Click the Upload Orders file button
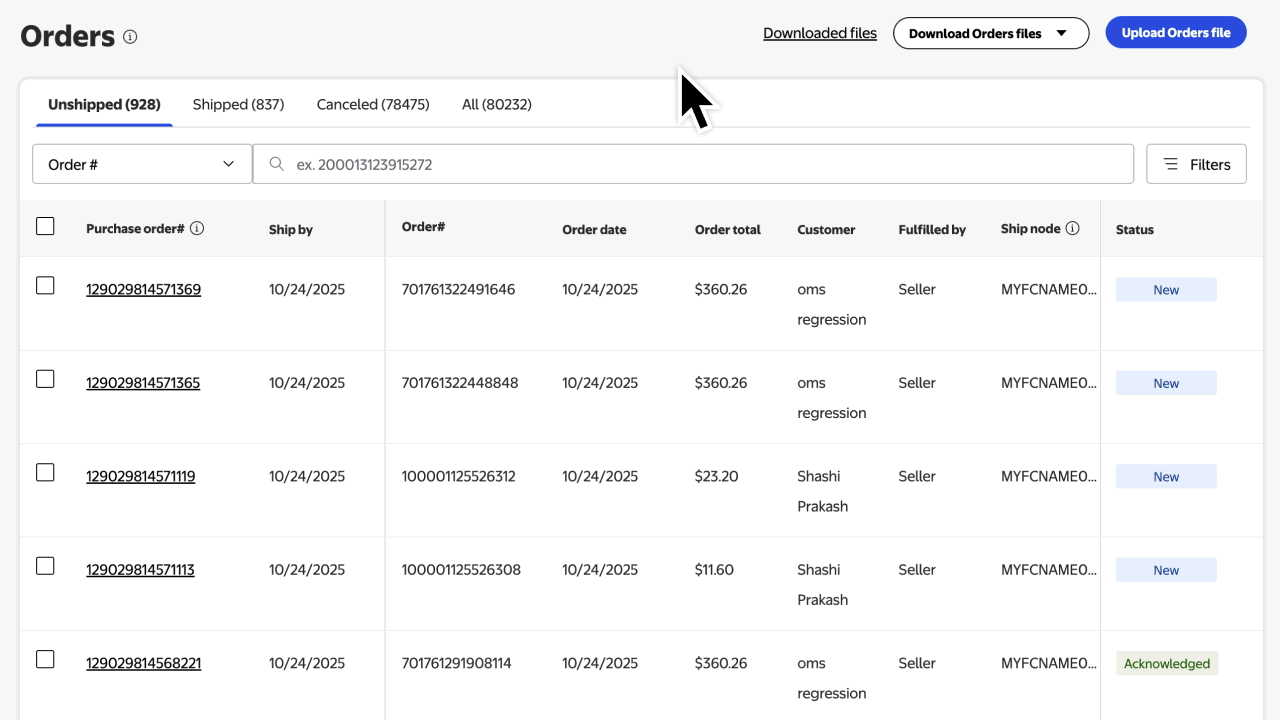Screen dimensions: 1280x720 tap(1175, 32)
